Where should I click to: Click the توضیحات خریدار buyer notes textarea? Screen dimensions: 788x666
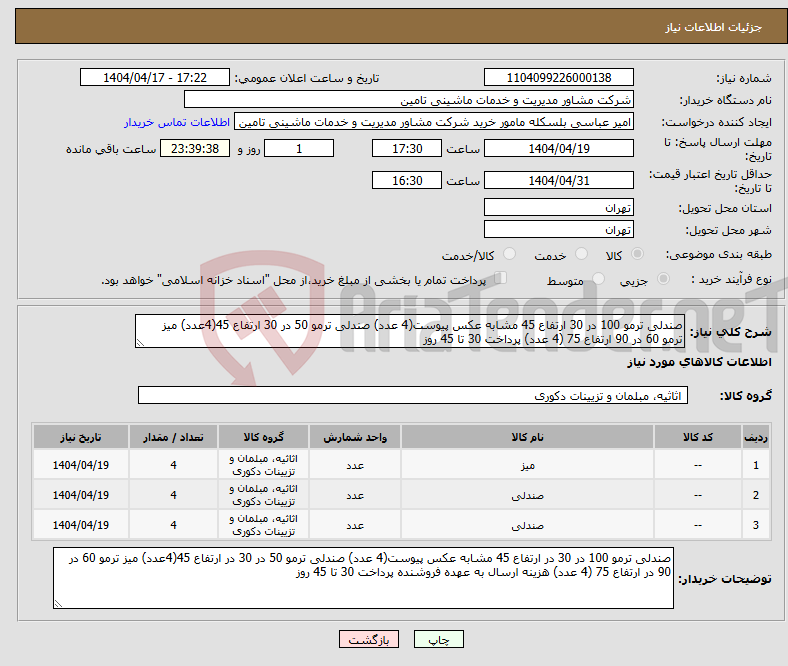363,578
